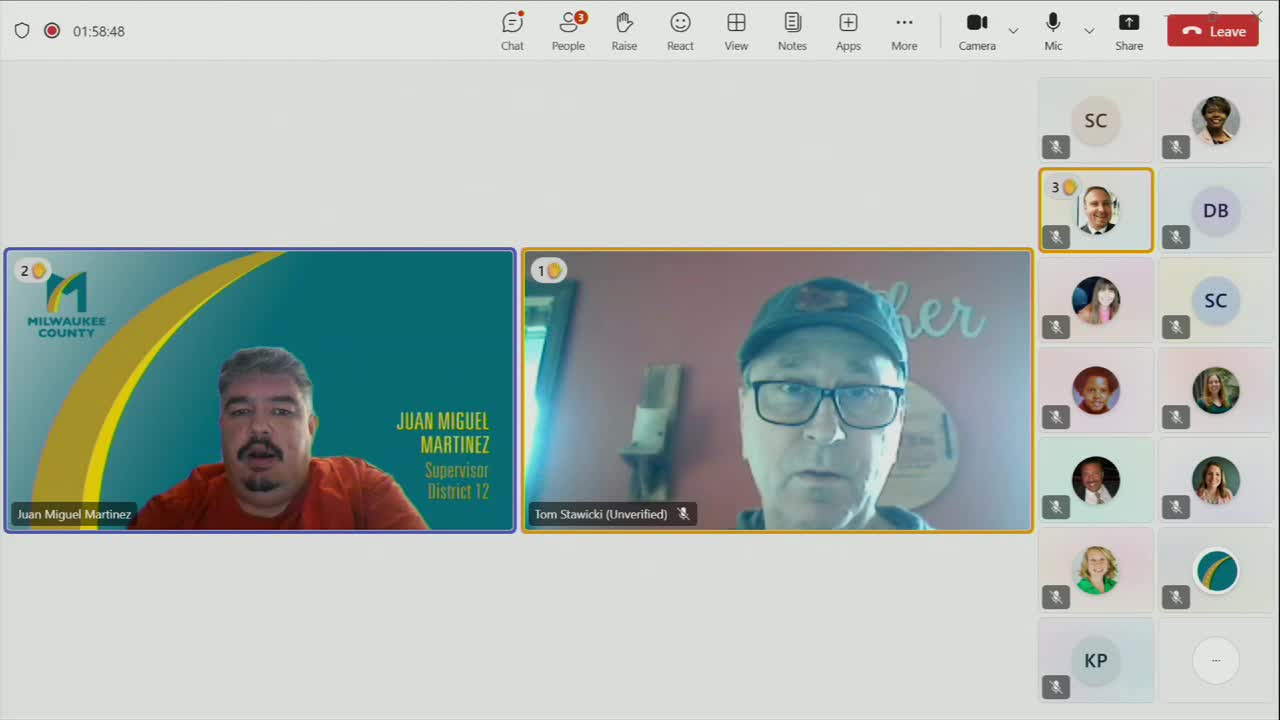Select avatar of blonde woman in green top
The image size is (1280, 720).
pos(1096,570)
